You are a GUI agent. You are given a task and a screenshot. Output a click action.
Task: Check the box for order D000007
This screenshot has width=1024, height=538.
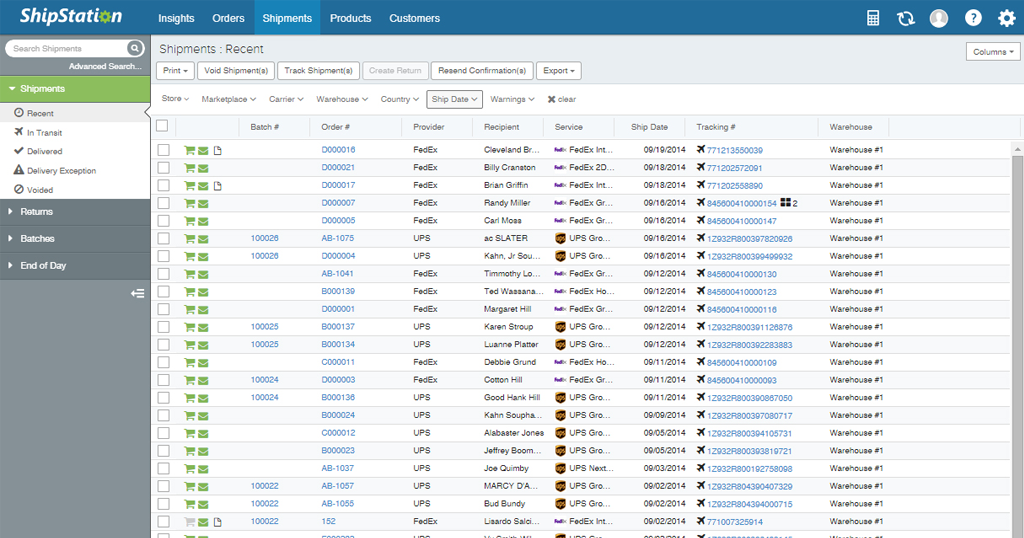coord(163,203)
